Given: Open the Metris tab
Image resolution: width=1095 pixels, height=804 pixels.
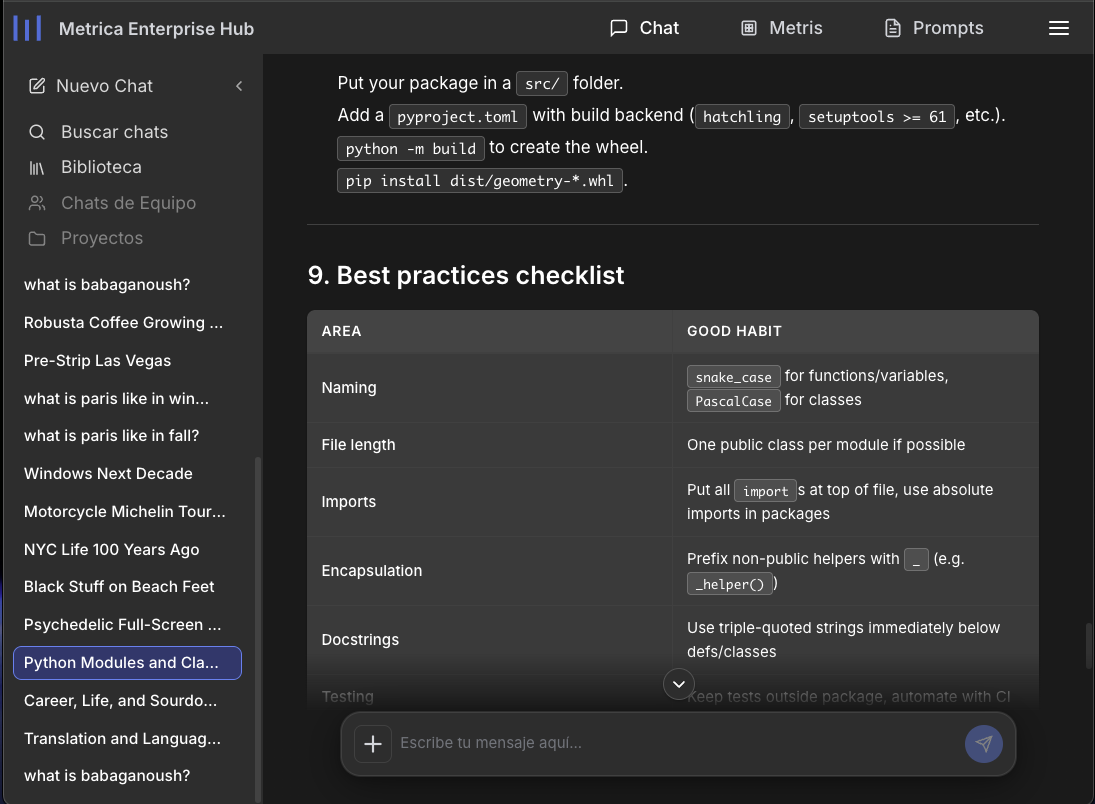Looking at the screenshot, I should (781, 28).
